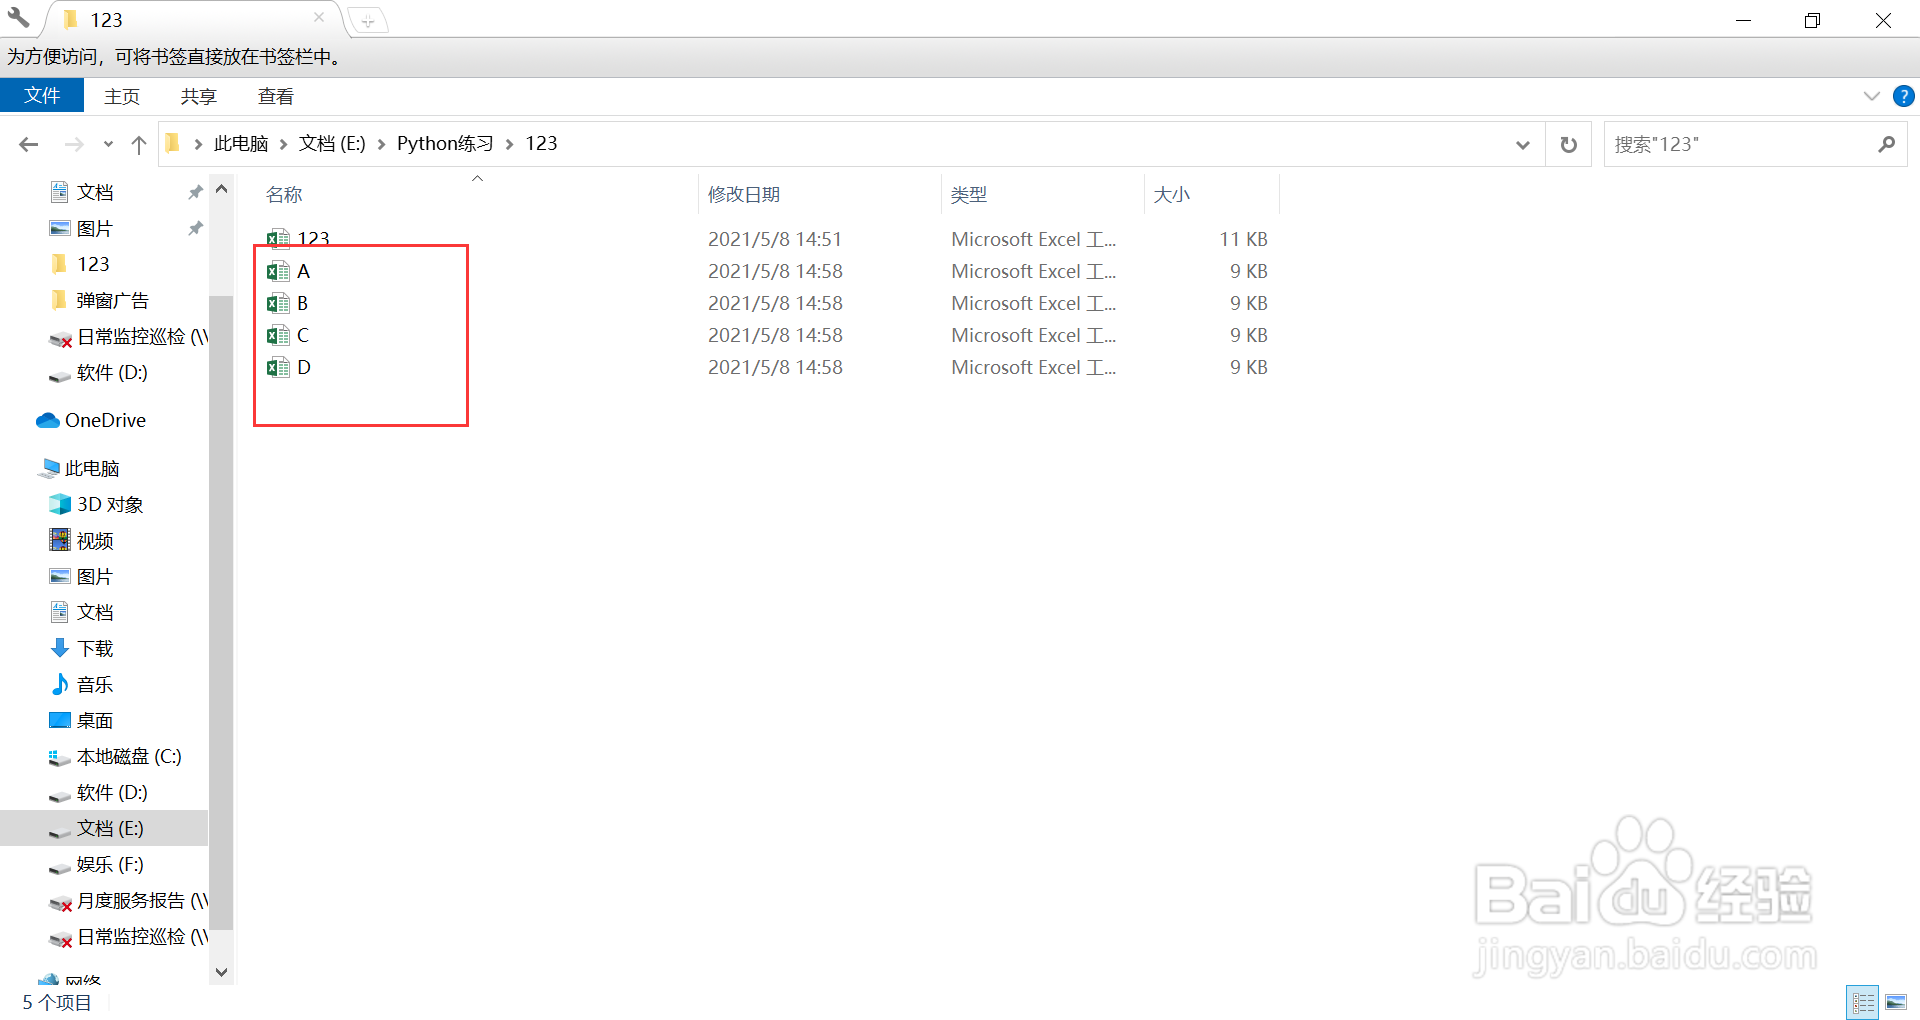The width and height of the screenshot is (1920, 1020).
Task: Click Python练习 in the address path
Action: tap(445, 144)
